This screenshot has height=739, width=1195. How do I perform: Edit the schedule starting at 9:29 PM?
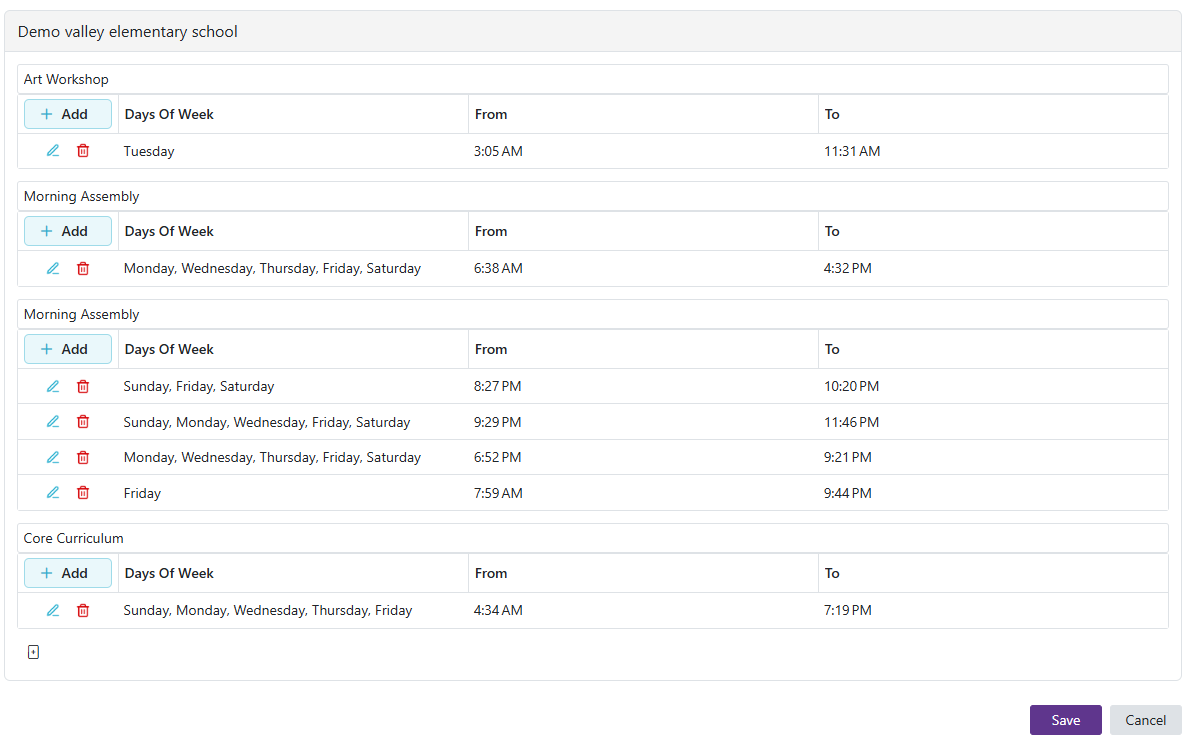pos(53,422)
